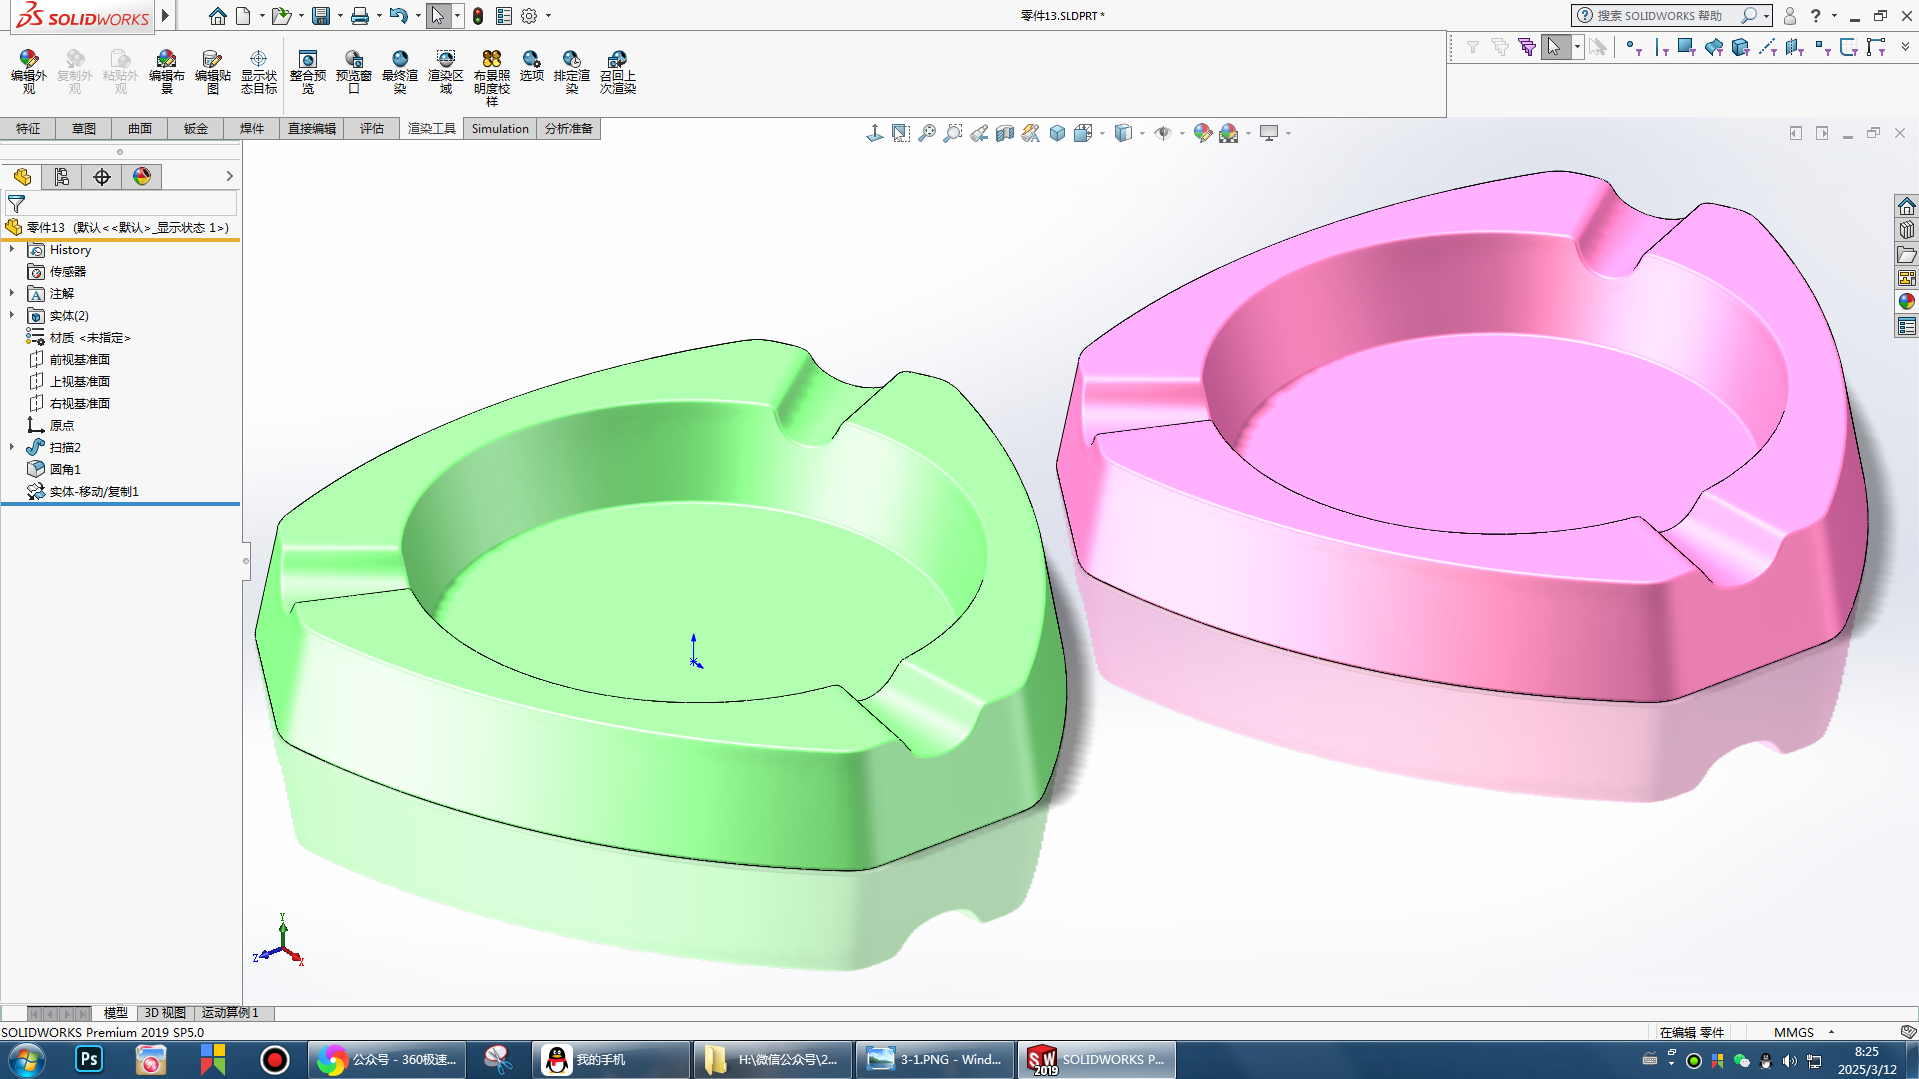Toggle Integrated Preview (整合预览)
This screenshot has width=1919, height=1079.
coord(308,72)
